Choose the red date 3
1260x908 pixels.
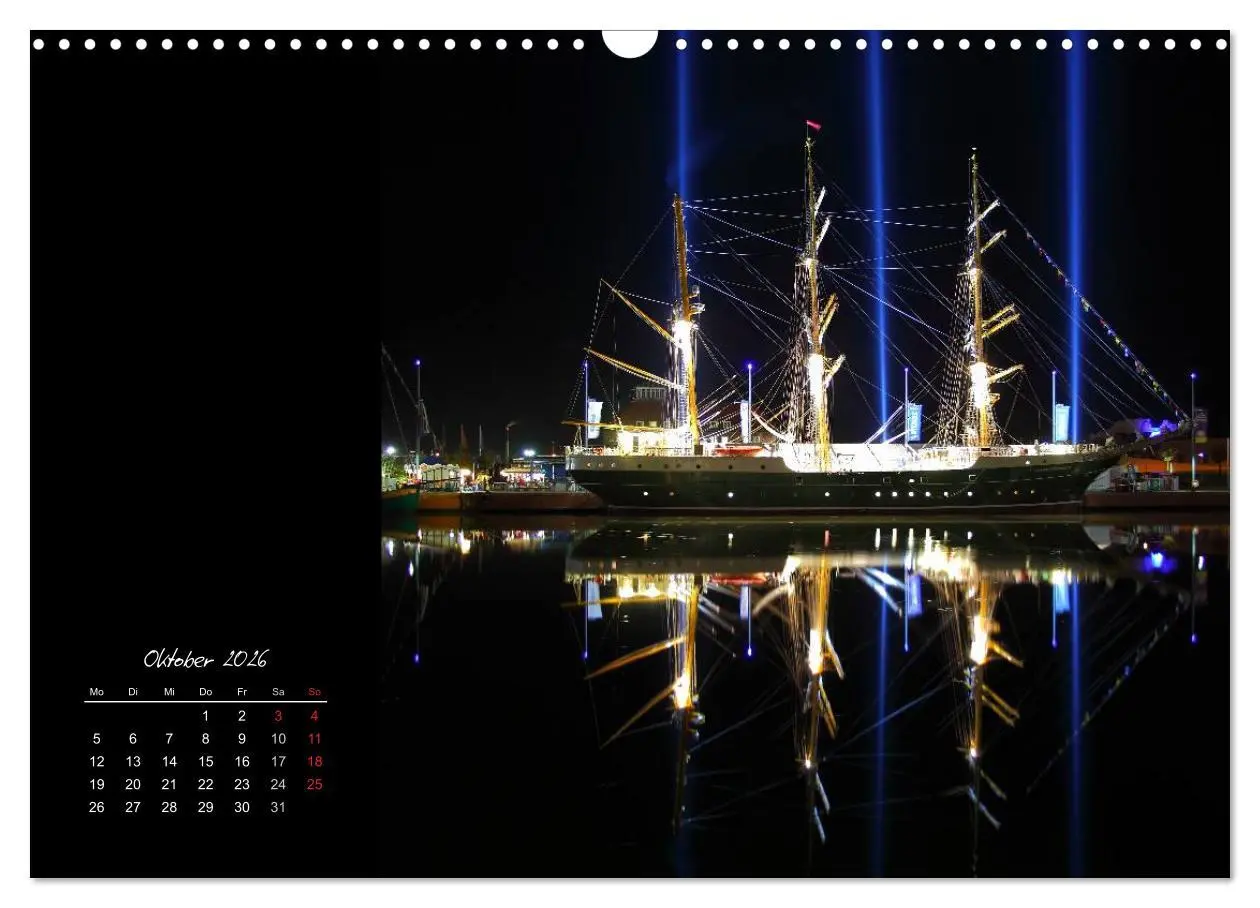278,716
